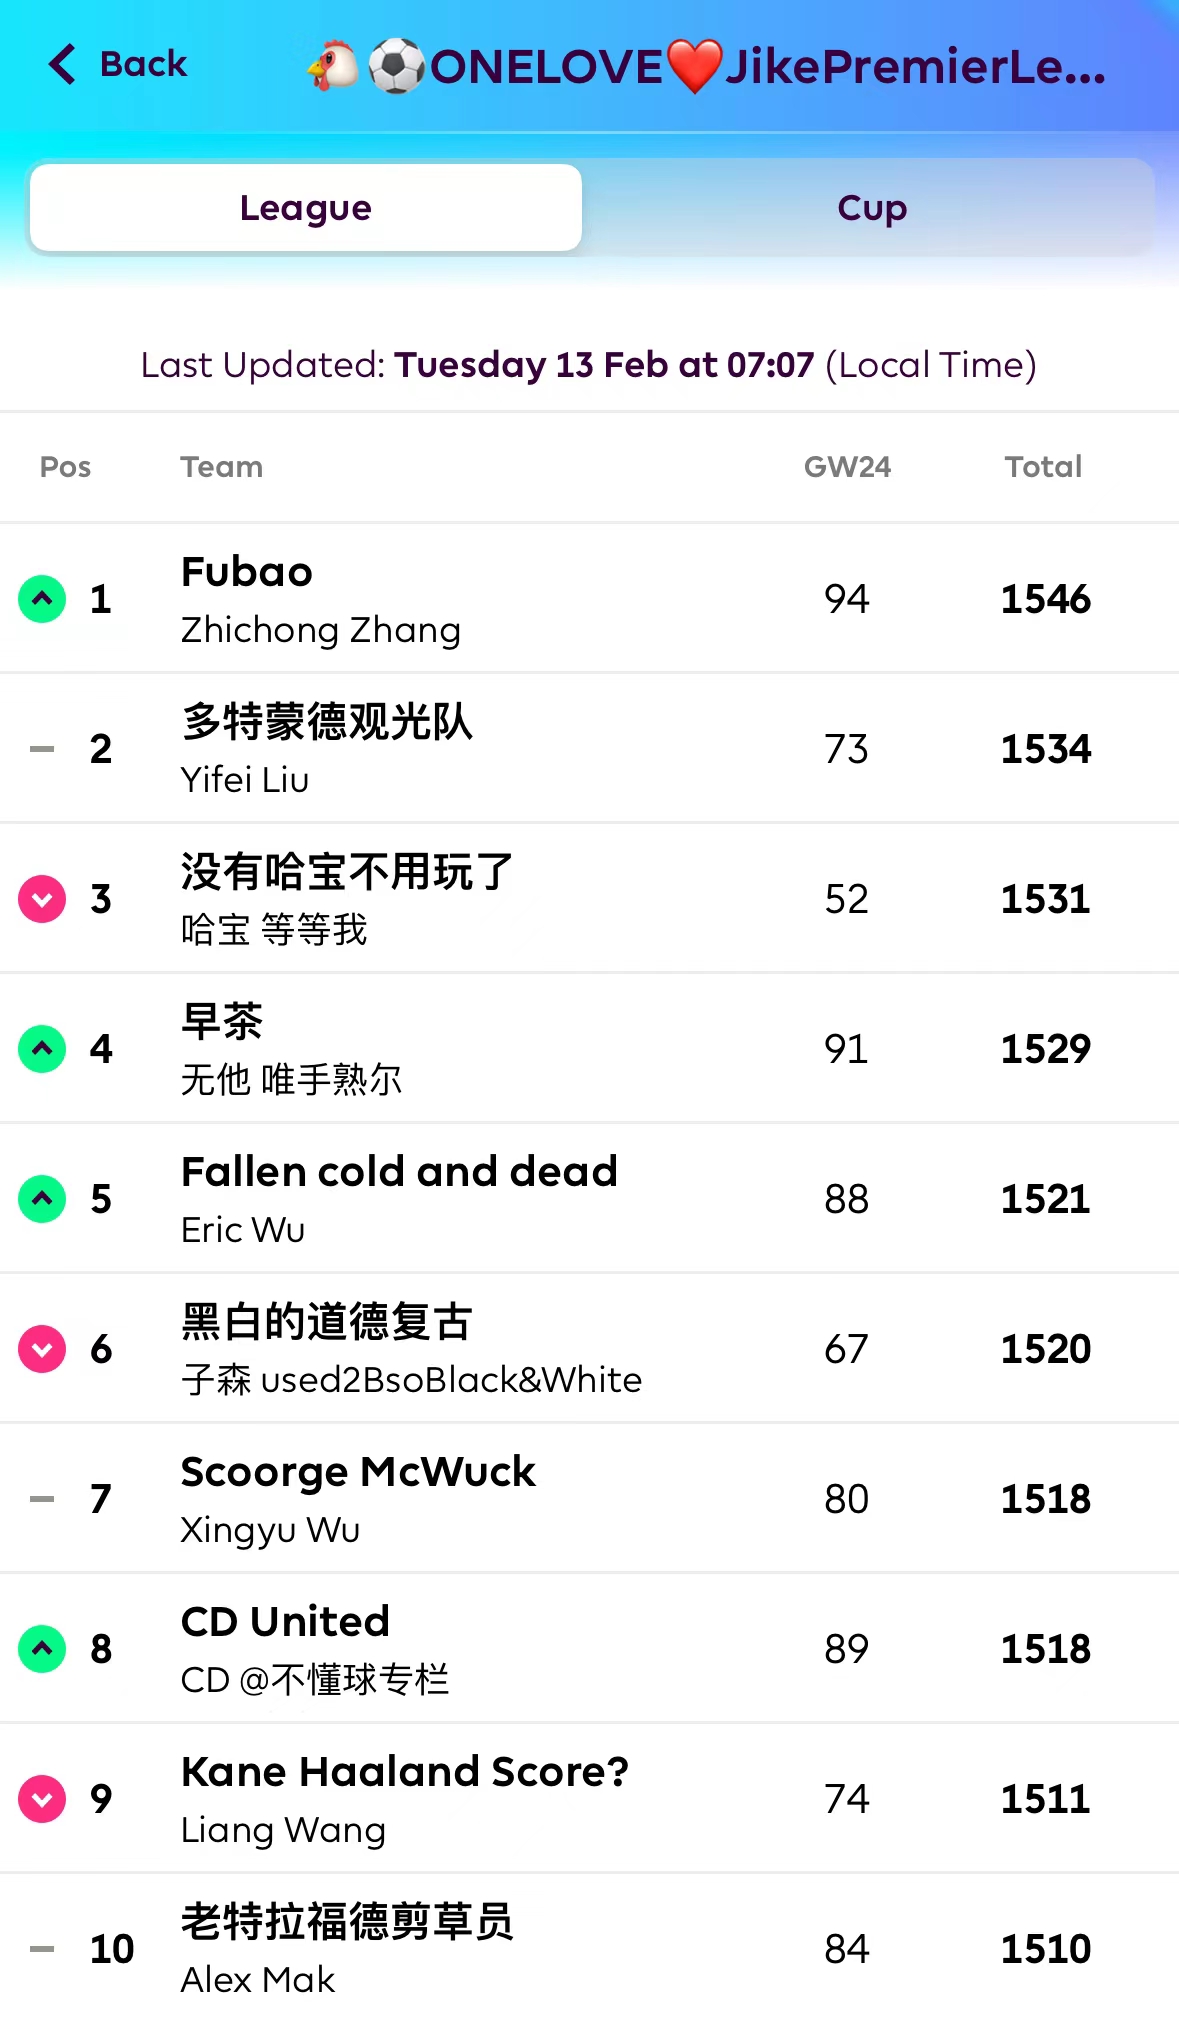Click red down arrow at position 6
1179x2017 pixels.
point(42,1349)
